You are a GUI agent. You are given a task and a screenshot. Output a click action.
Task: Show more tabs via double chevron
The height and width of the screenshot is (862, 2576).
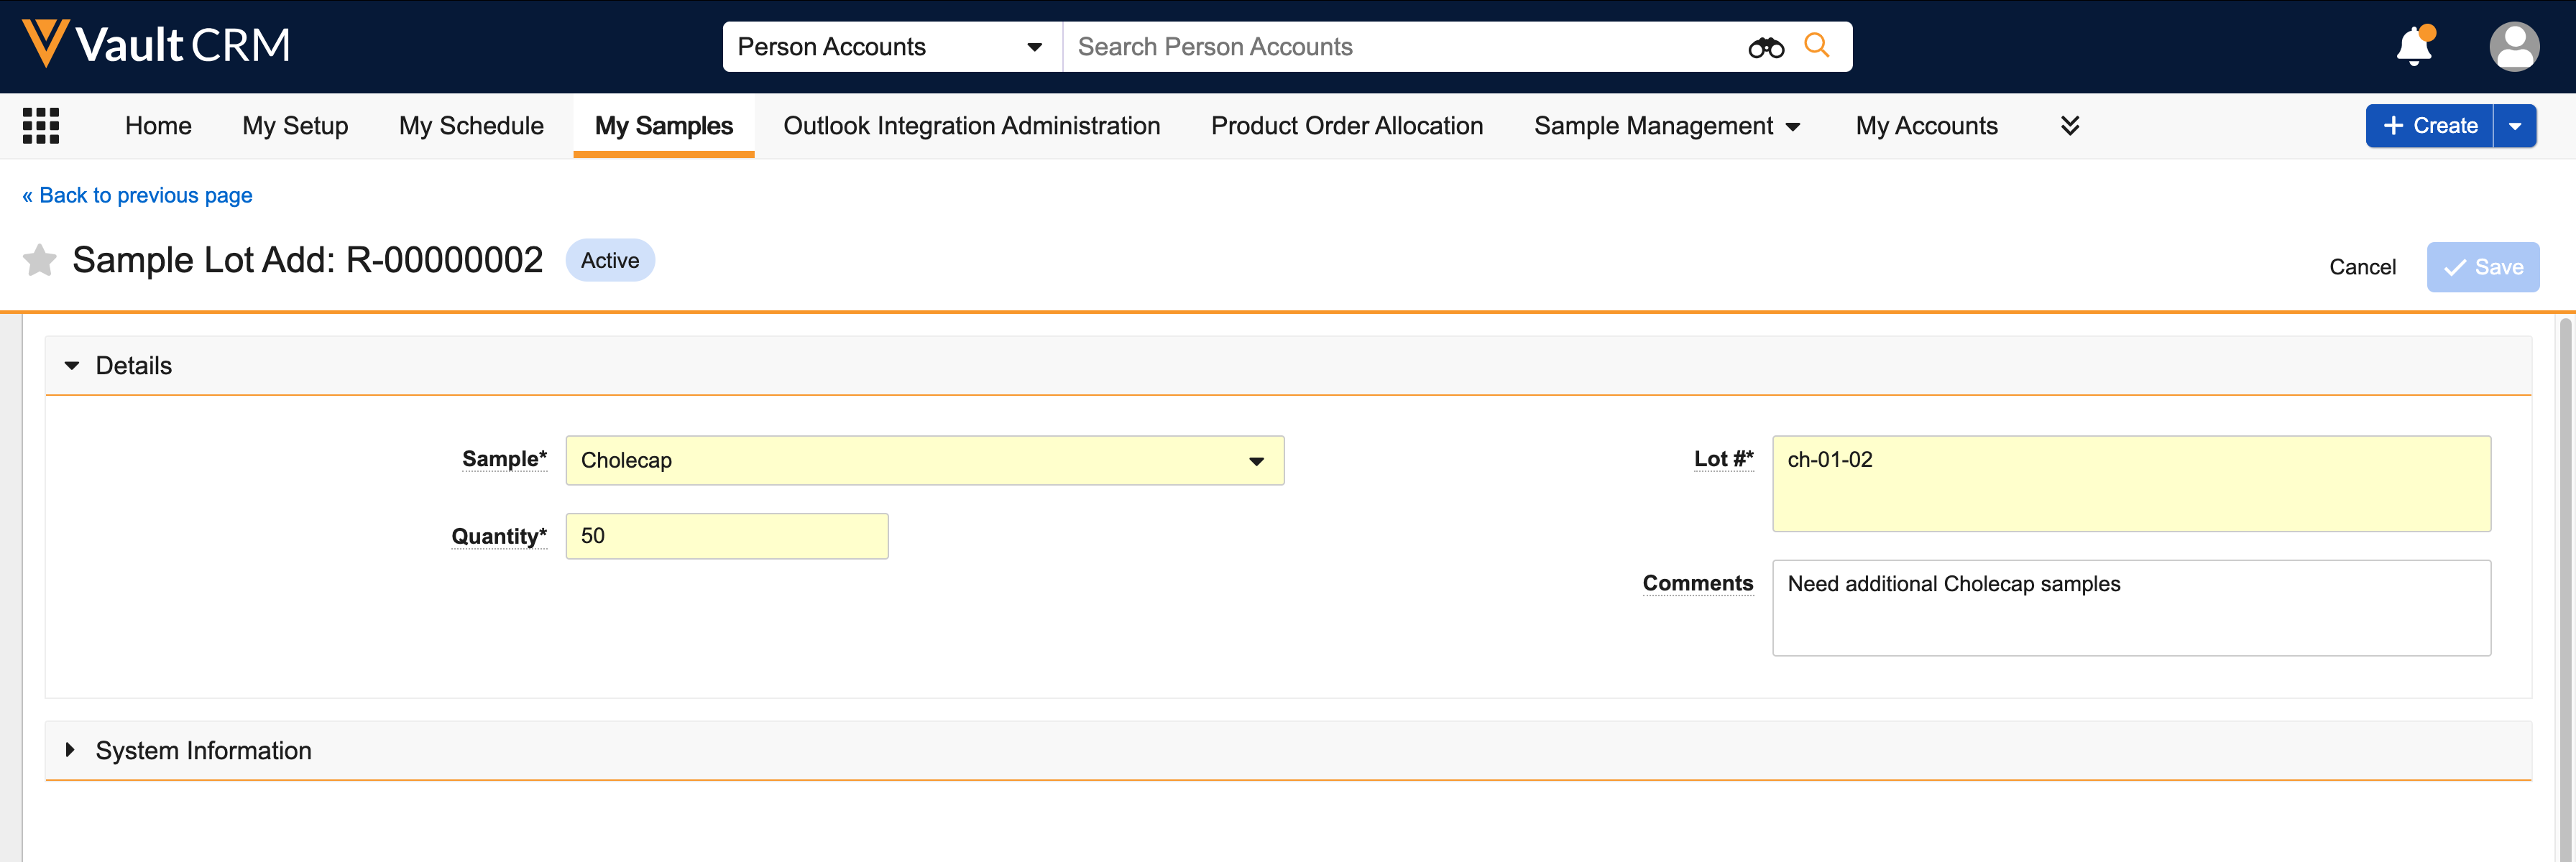[2070, 126]
